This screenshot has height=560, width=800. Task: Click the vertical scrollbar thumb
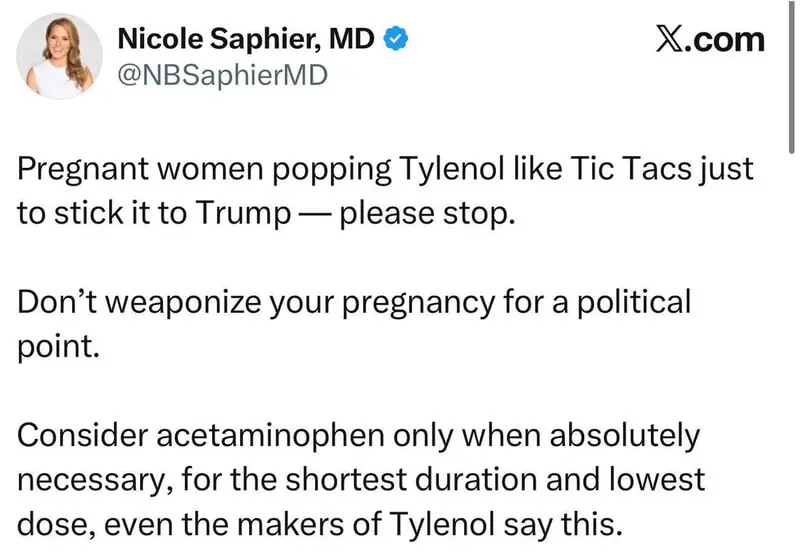(x=791, y=77)
